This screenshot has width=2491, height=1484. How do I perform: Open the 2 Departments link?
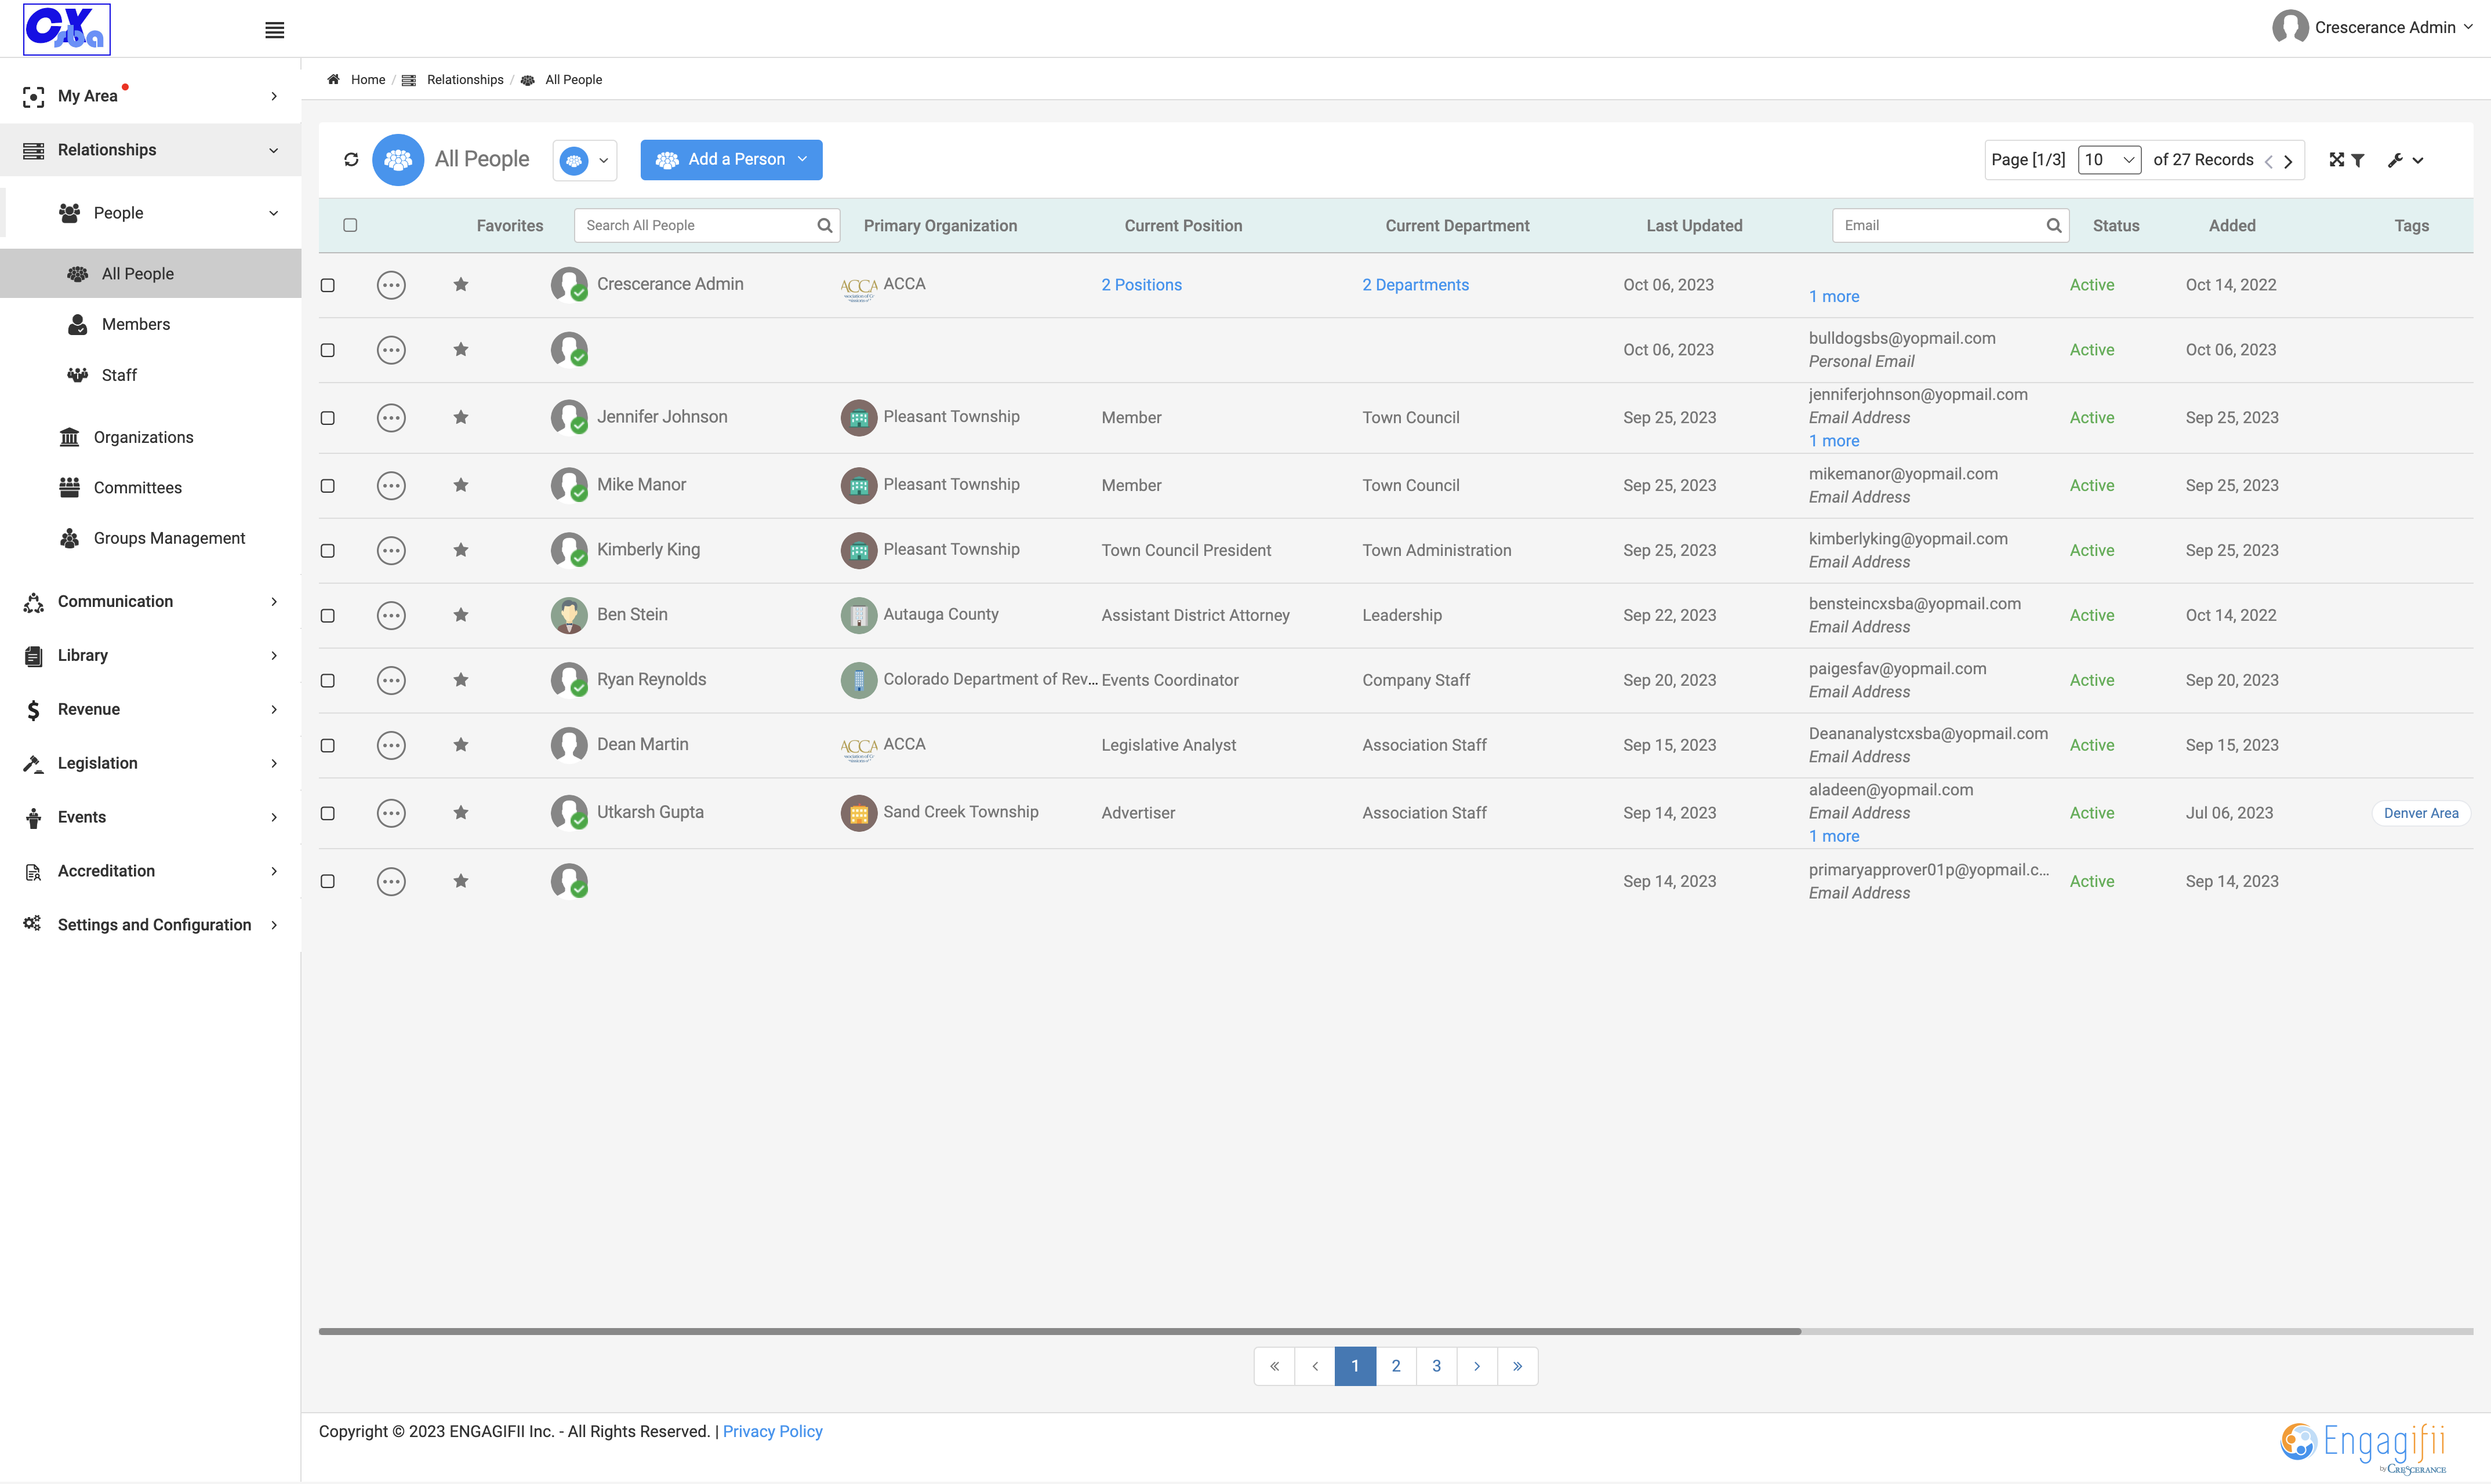point(1415,285)
